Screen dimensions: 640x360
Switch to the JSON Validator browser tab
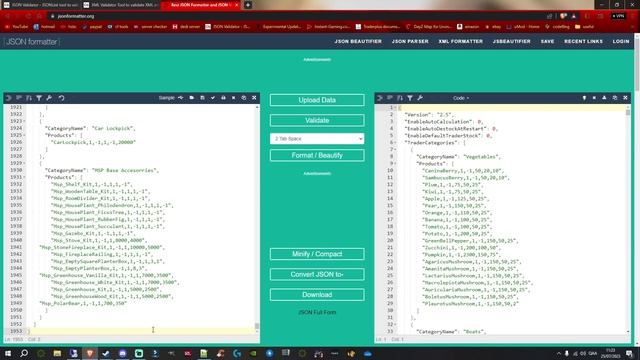coord(41,5)
